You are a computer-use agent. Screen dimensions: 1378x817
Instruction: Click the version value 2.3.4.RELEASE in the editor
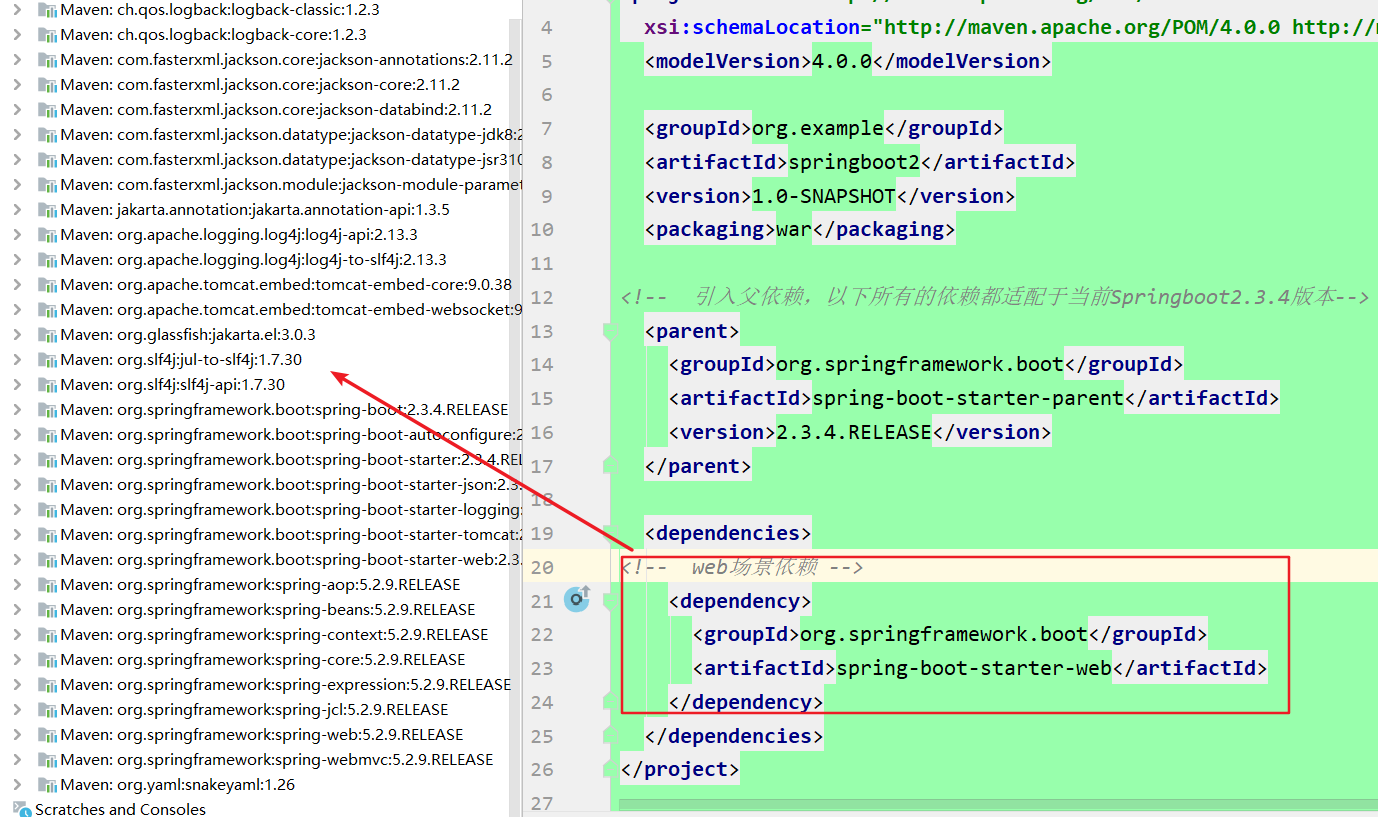[853, 432]
